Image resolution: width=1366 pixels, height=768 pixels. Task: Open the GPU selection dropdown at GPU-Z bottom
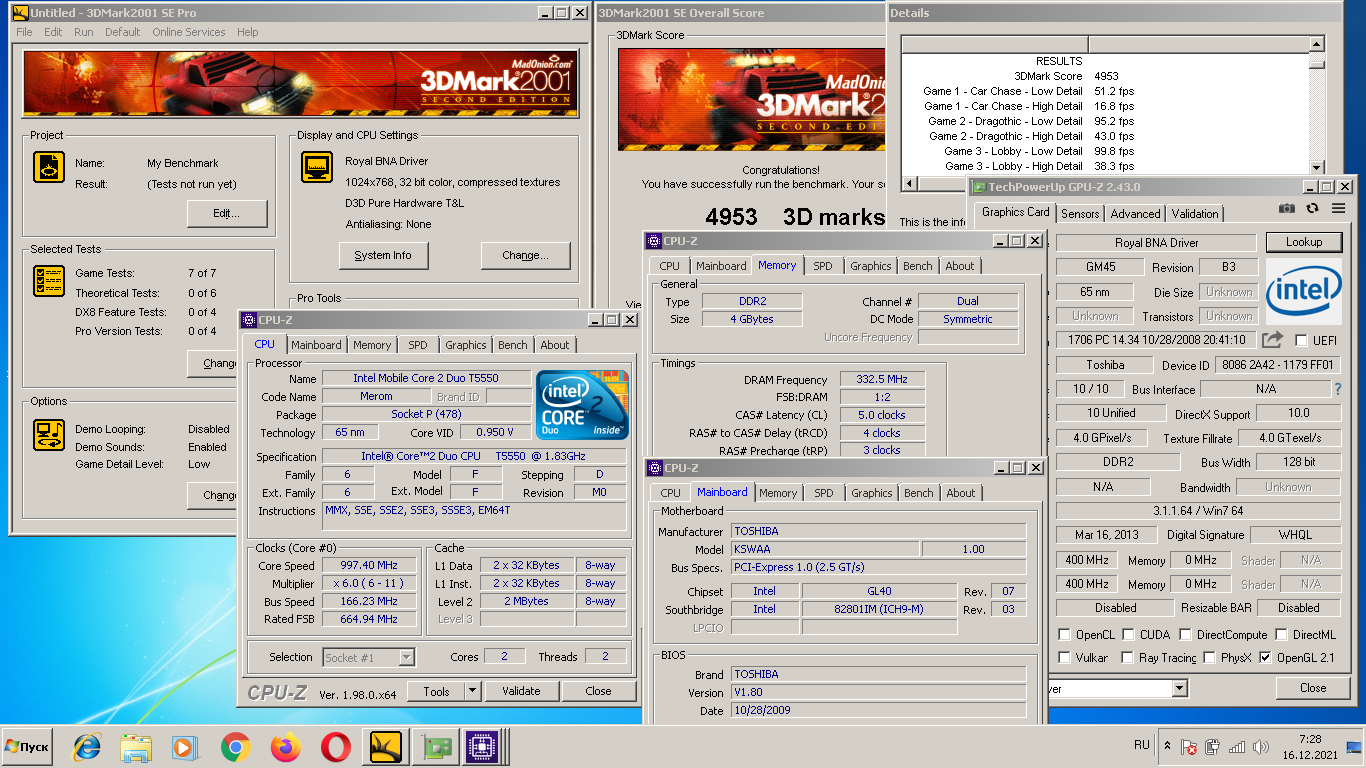click(1179, 688)
